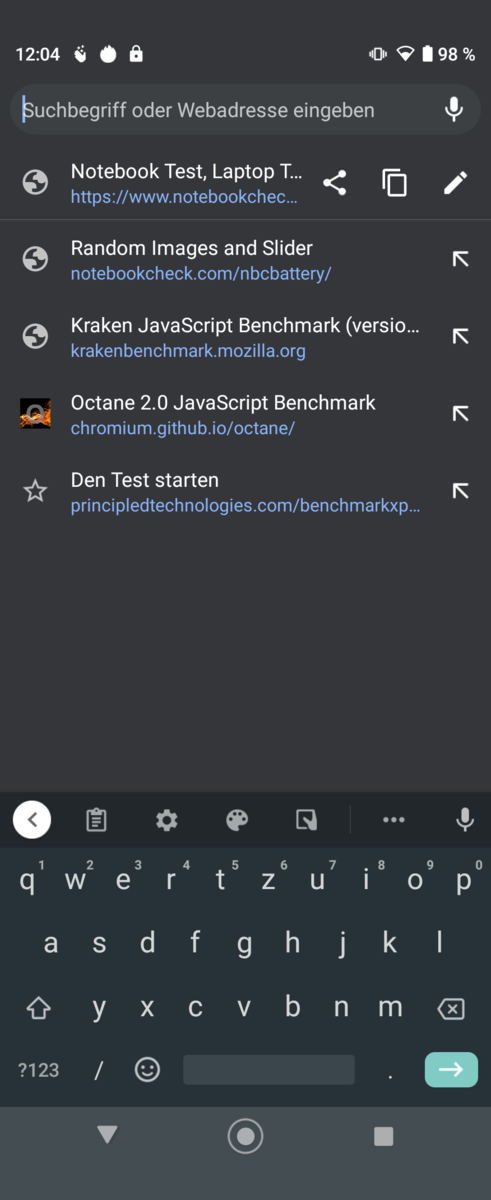Insert Kraken JavaScript Benchmark suggestion arrow
491x1200 pixels.
(x=460, y=337)
